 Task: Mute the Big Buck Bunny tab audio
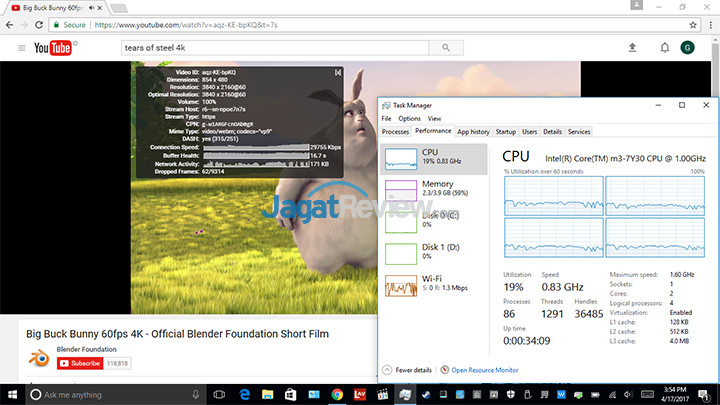91,8
